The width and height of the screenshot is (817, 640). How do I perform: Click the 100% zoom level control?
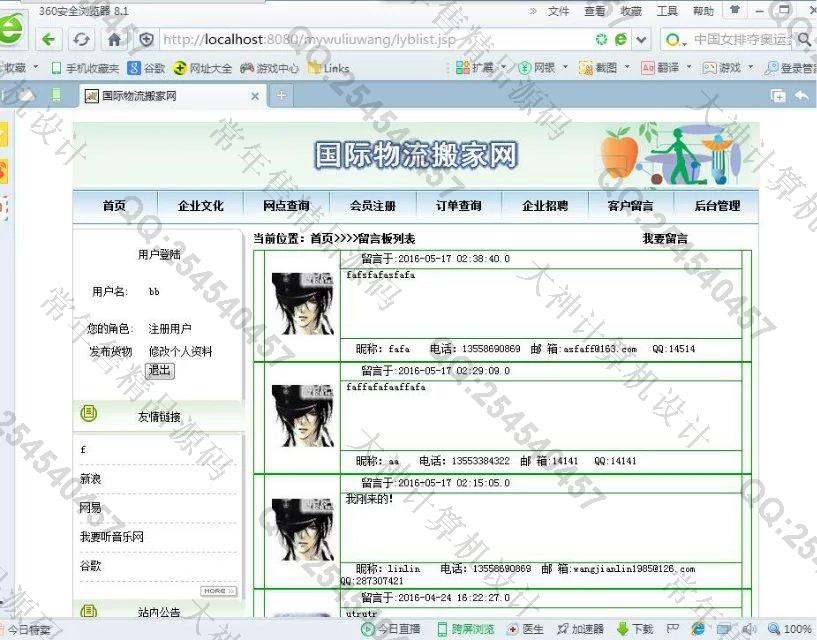pyautogui.click(x=790, y=629)
